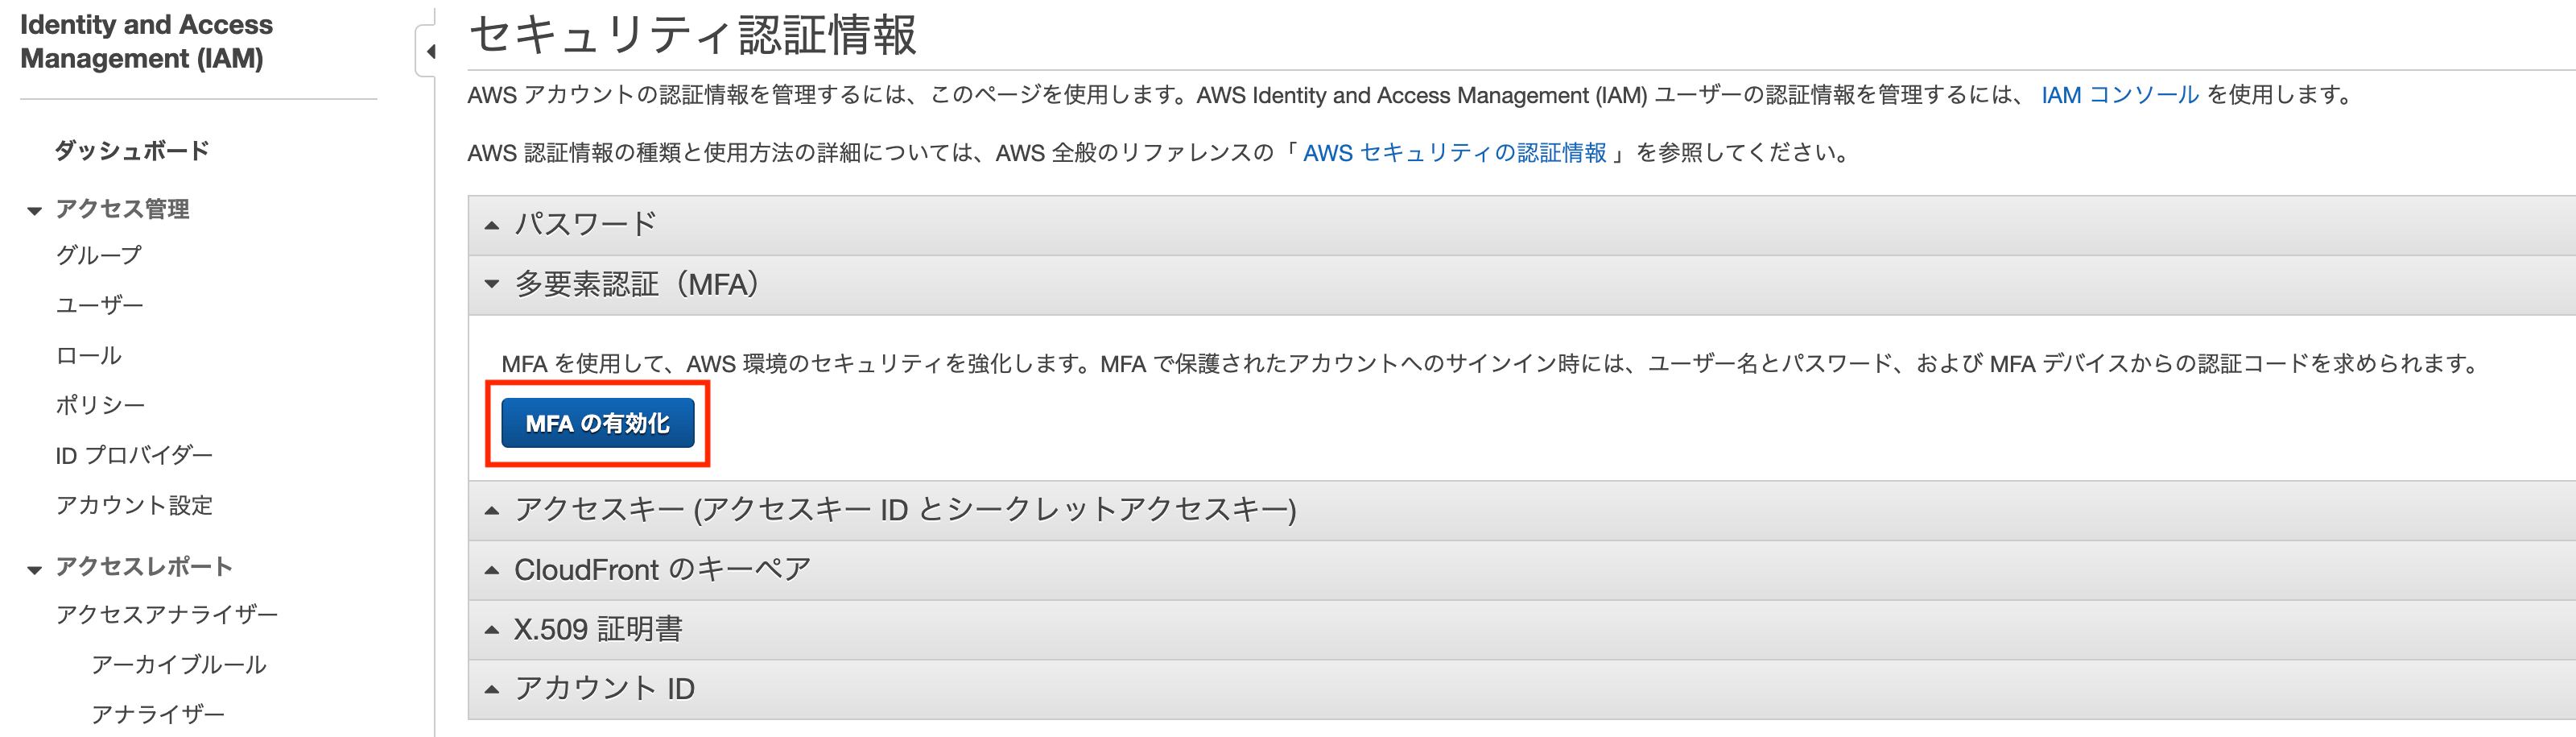Screen dimensions: 2576x737
Task: Click the アクセスレポート group label
Action: (x=144, y=567)
